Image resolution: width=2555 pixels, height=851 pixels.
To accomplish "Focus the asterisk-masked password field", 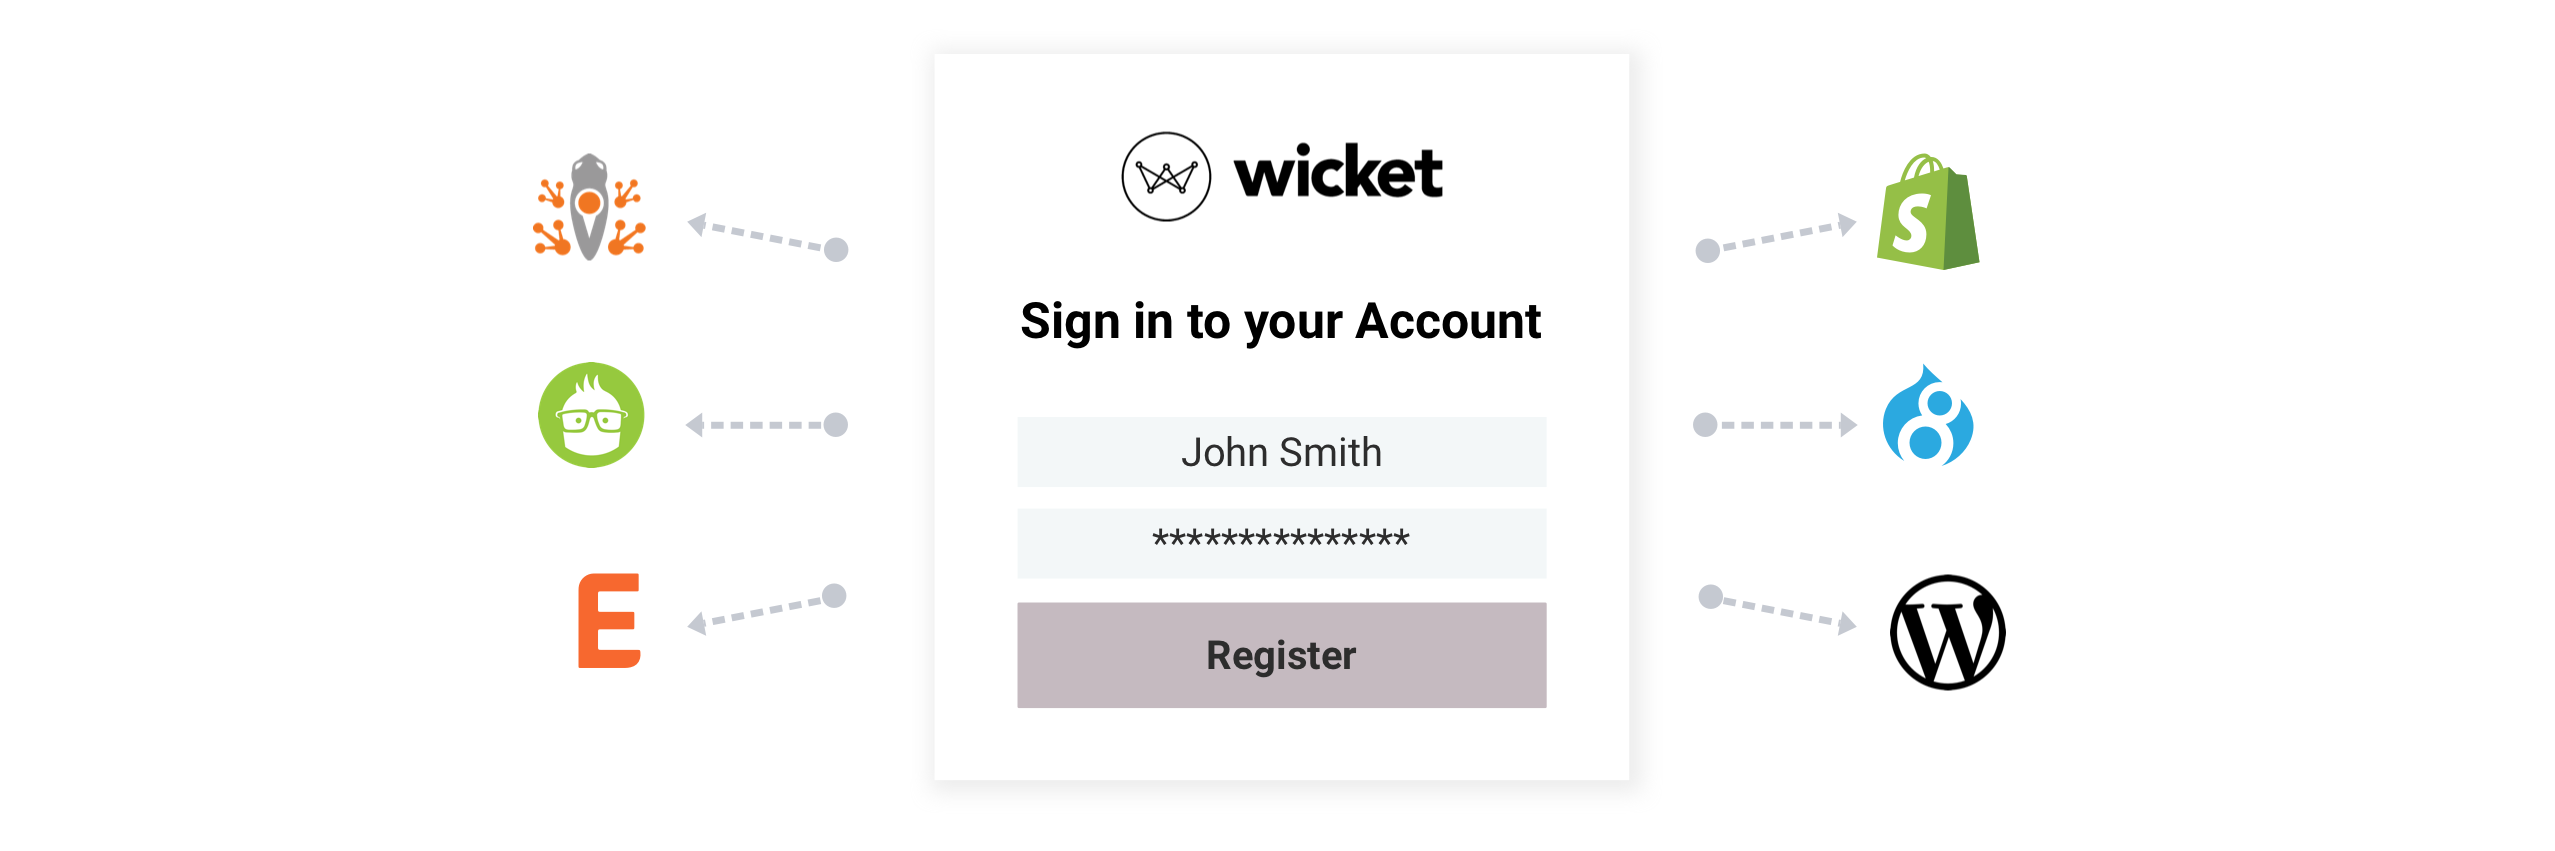I will (1282, 543).
